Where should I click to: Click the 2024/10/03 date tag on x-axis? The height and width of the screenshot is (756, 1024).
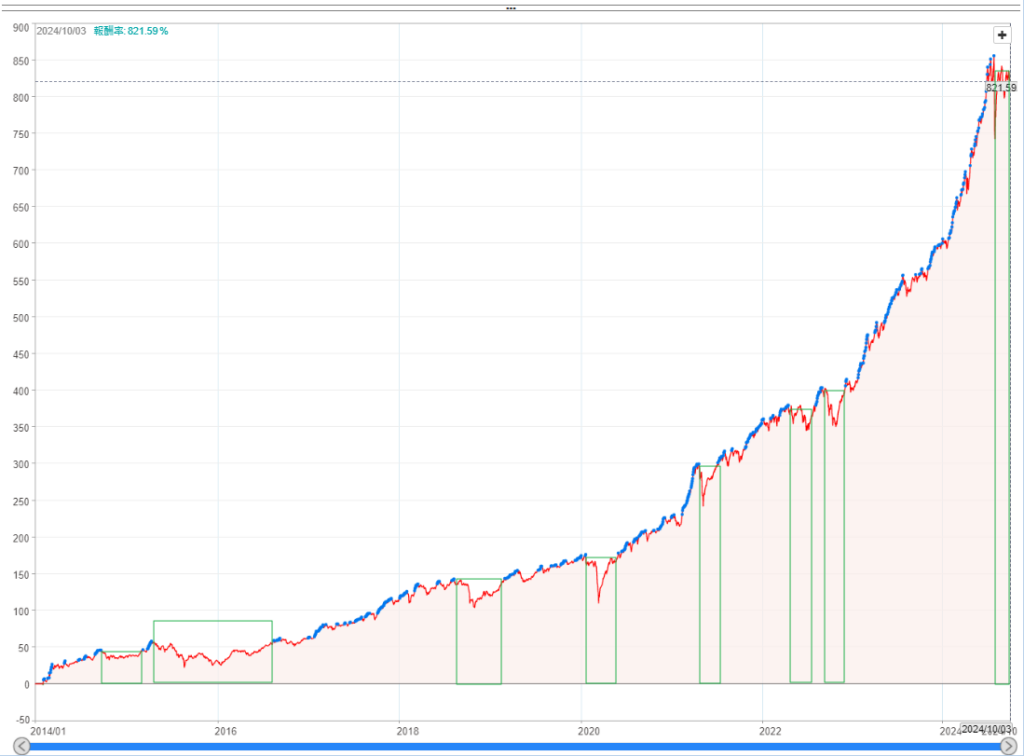click(x=985, y=729)
